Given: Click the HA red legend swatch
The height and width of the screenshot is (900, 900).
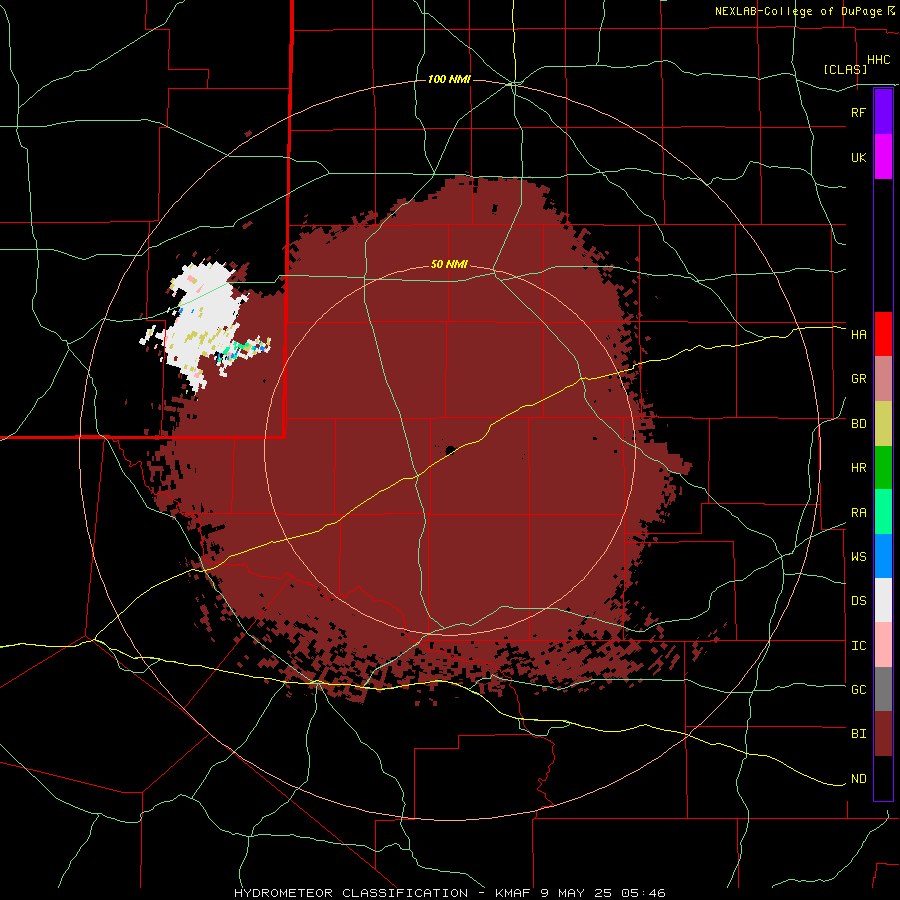Looking at the screenshot, I should coord(883,334).
